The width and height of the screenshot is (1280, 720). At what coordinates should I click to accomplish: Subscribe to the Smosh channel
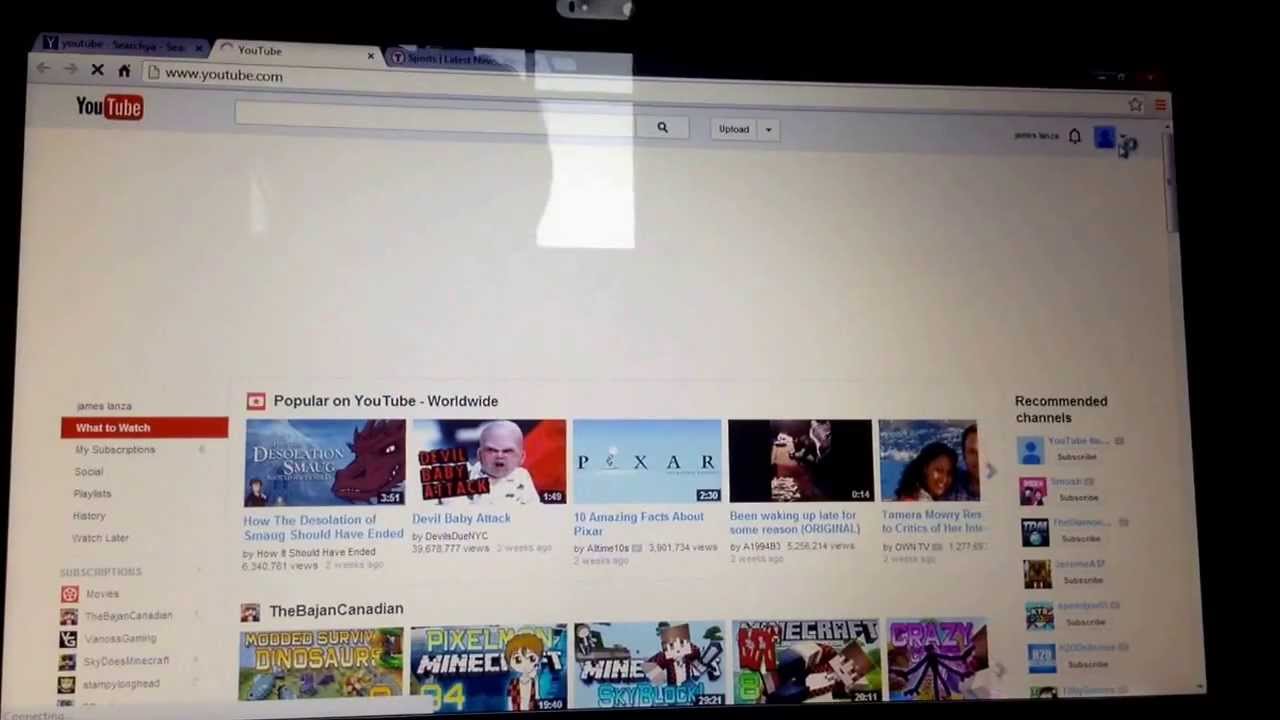click(1078, 497)
